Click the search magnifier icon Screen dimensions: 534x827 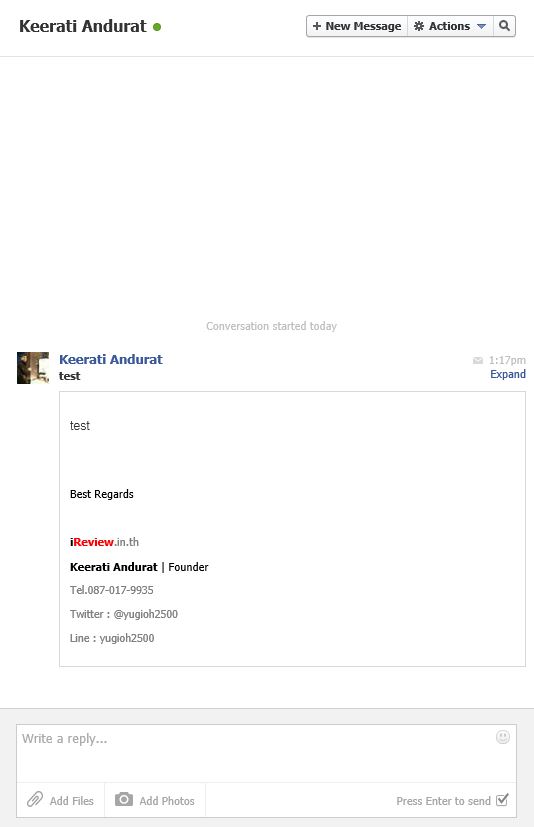click(504, 26)
